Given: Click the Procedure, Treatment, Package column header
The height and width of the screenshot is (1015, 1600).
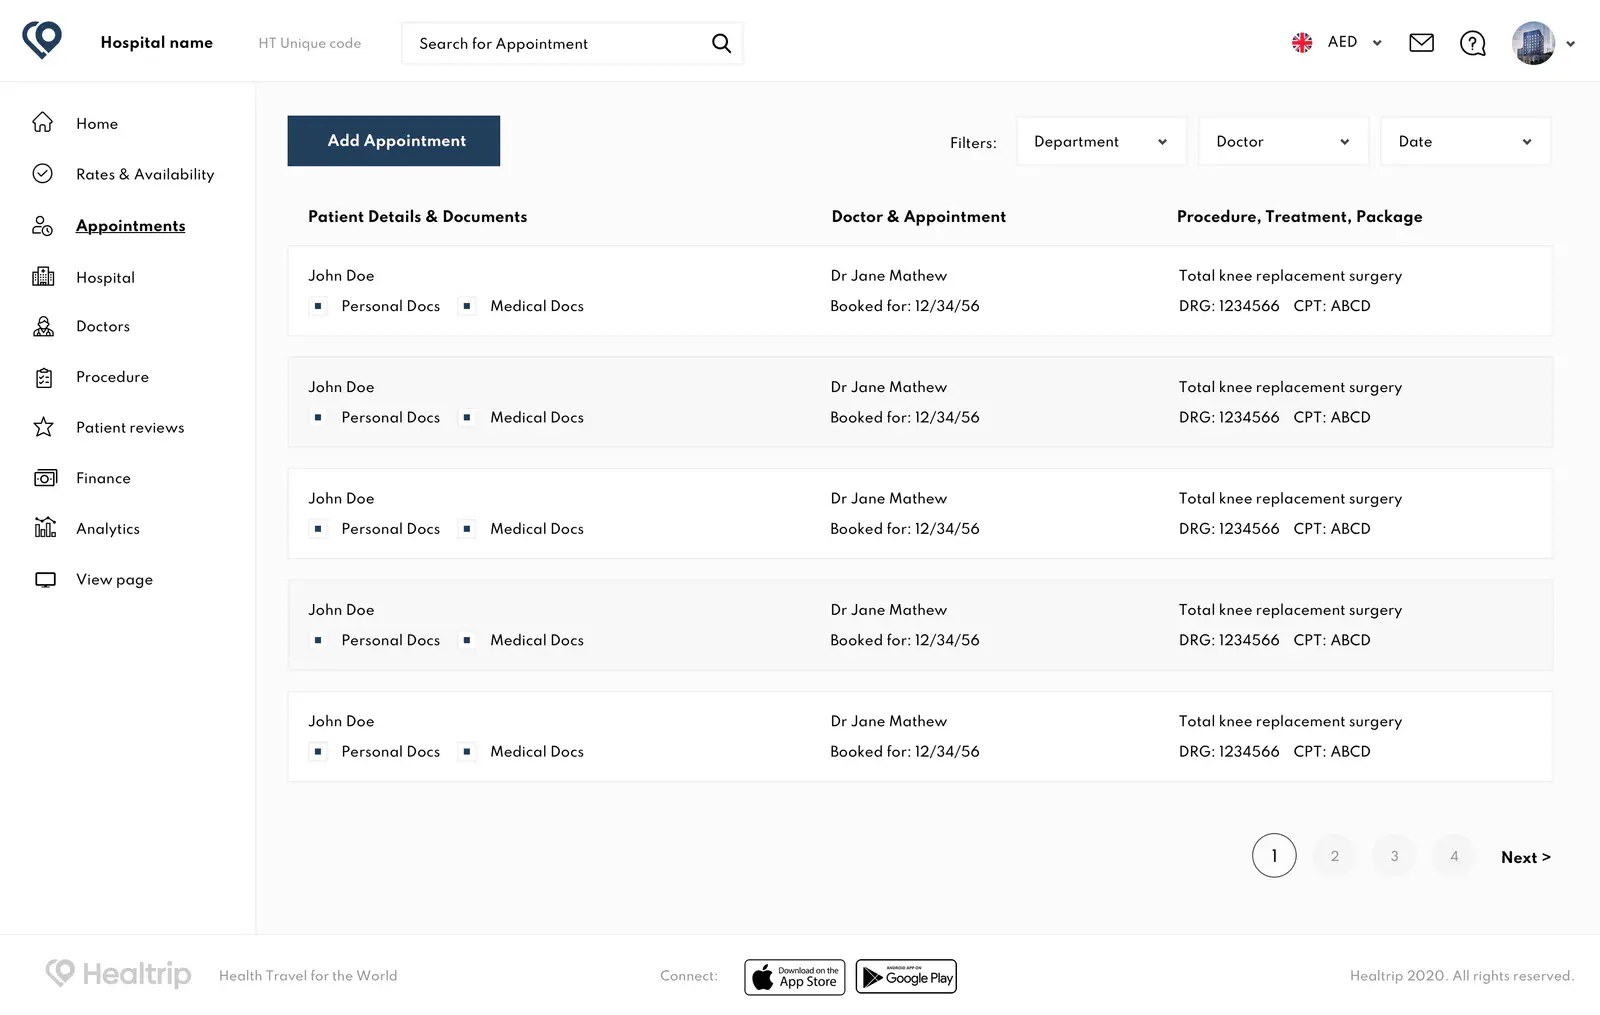Looking at the screenshot, I should click(1300, 217).
